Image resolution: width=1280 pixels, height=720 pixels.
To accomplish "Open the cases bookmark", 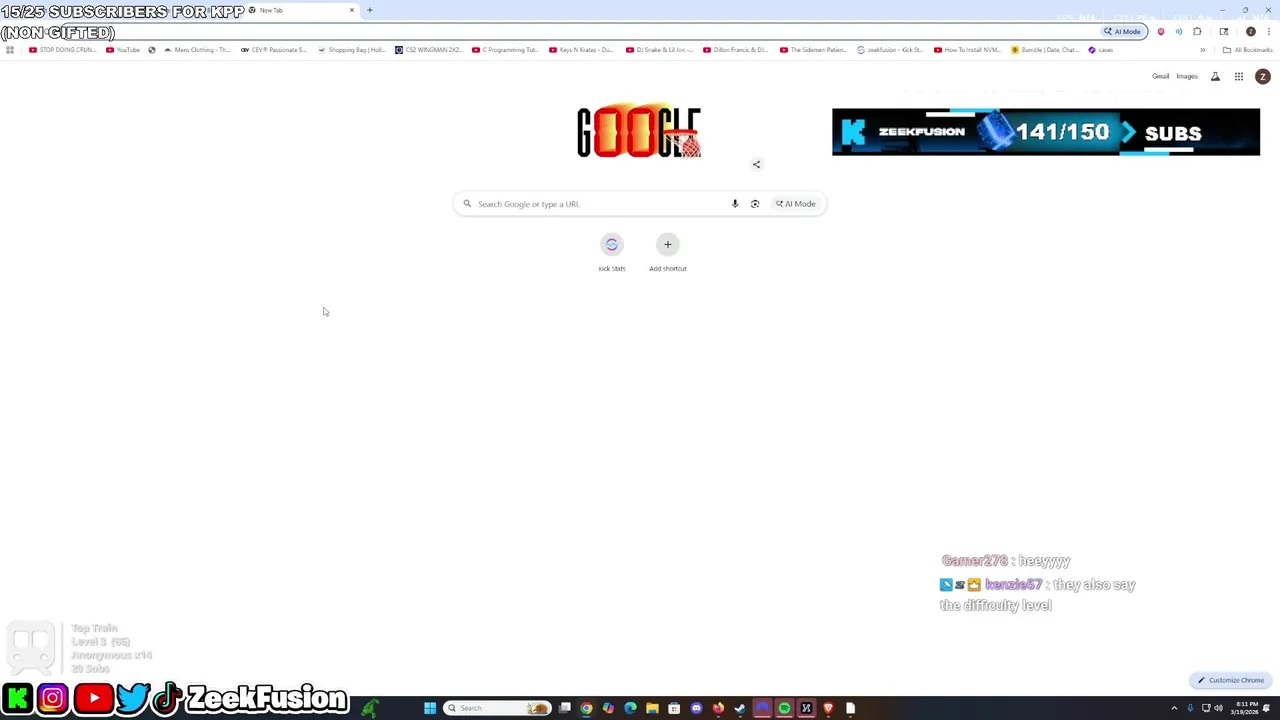I will (1100, 50).
